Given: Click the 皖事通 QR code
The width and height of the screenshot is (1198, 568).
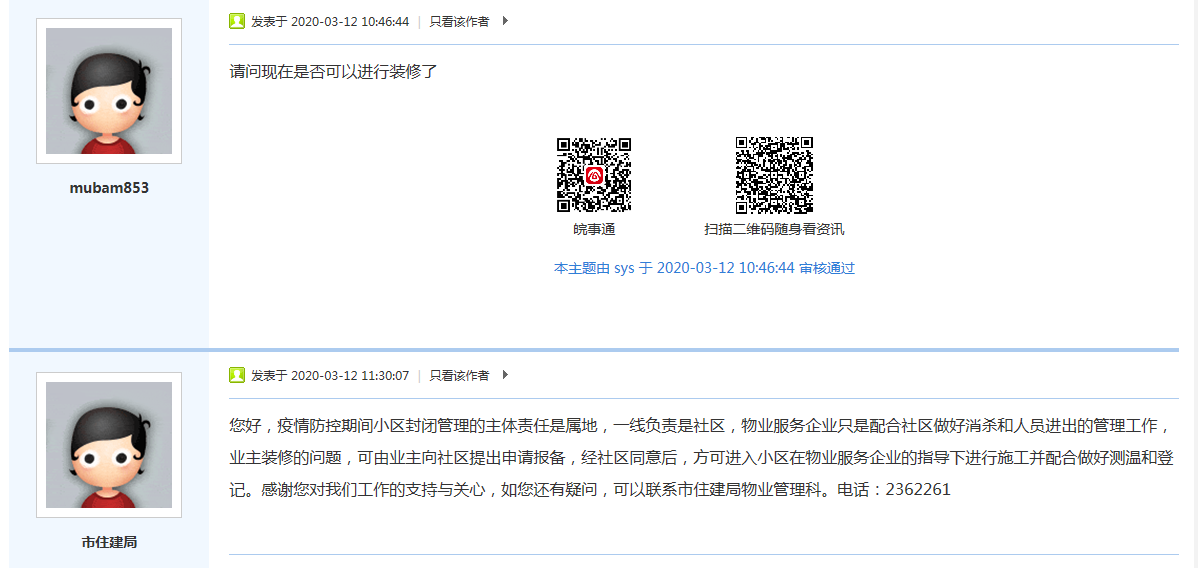Looking at the screenshot, I should coord(594,175).
